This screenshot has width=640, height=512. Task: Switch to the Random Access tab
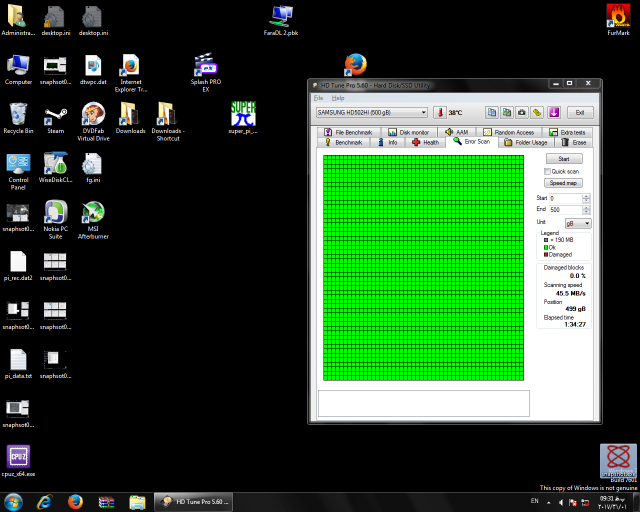509,132
